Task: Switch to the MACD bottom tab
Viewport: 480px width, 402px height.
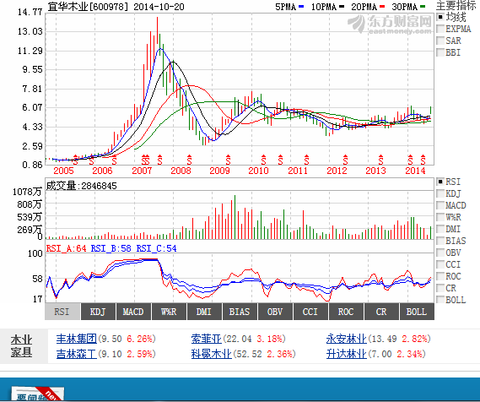Action: [x=133, y=312]
